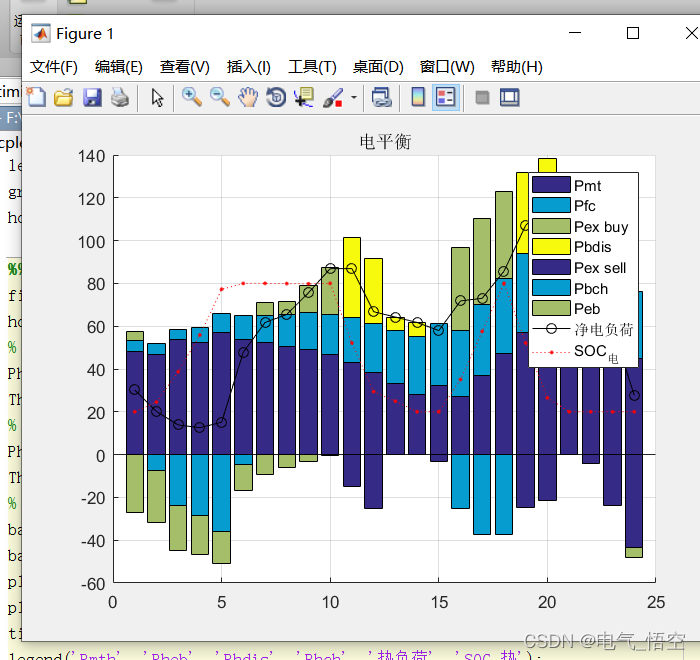Click the Hide Plot Tools icon
Viewport: 700px width, 660px height.
pyautogui.click(x=482, y=97)
